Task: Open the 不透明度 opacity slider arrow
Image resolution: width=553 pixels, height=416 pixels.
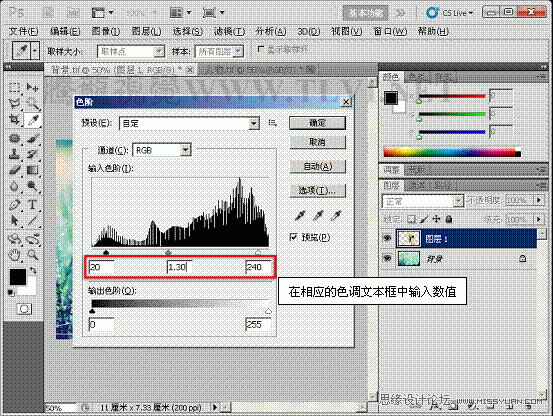Action: (x=539, y=200)
